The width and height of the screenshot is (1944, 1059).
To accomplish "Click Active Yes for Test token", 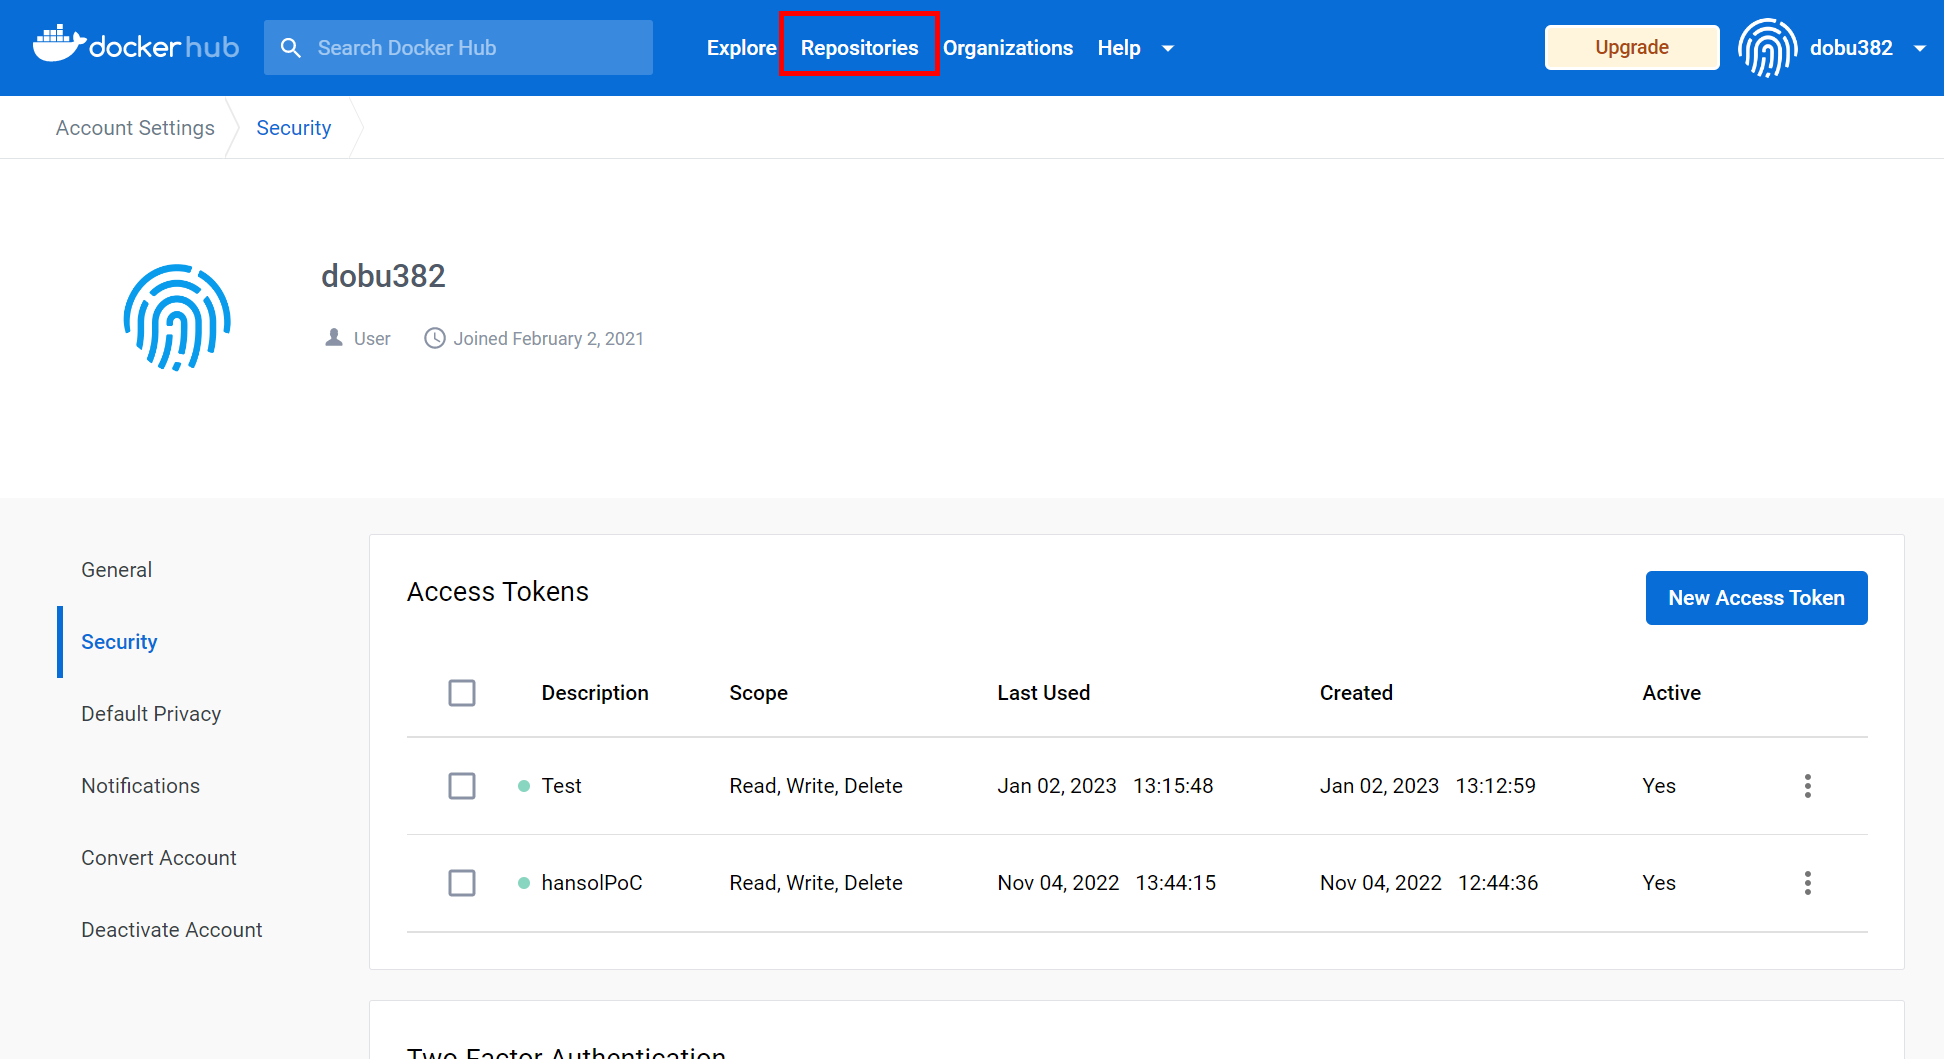I will (x=1659, y=786).
